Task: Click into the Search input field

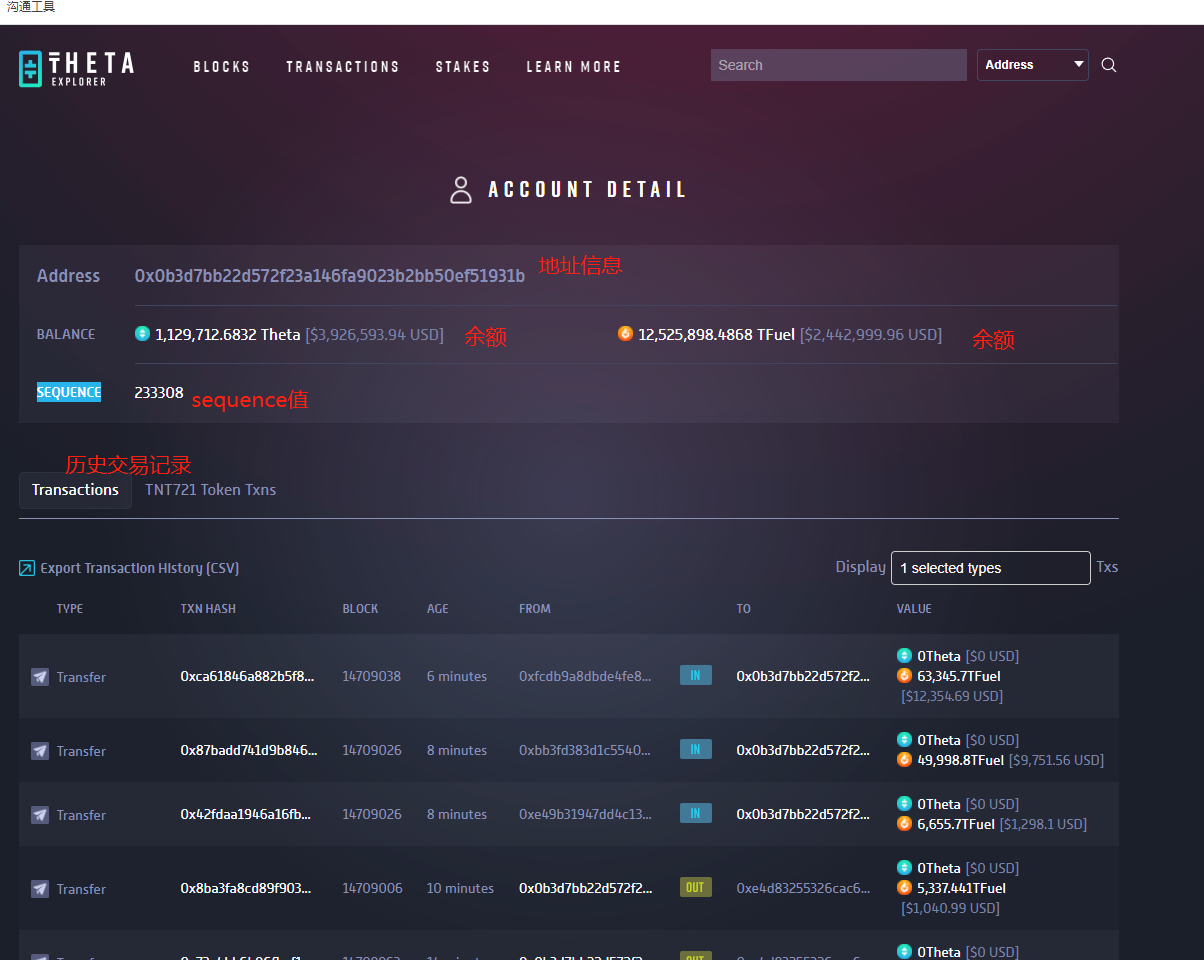Action: tap(838, 65)
